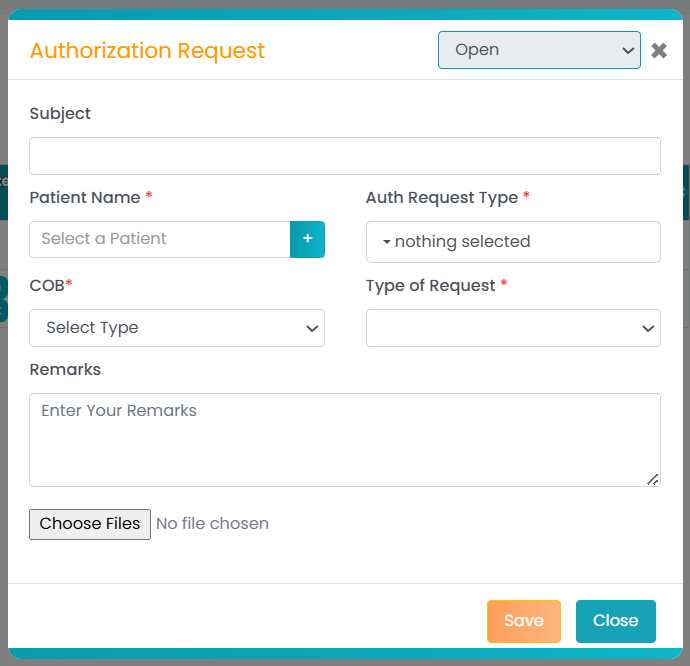Click inside the Enter Your Remarks textarea
Screen dimensions: 690x666
pyautogui.click(x=345, y=440)
